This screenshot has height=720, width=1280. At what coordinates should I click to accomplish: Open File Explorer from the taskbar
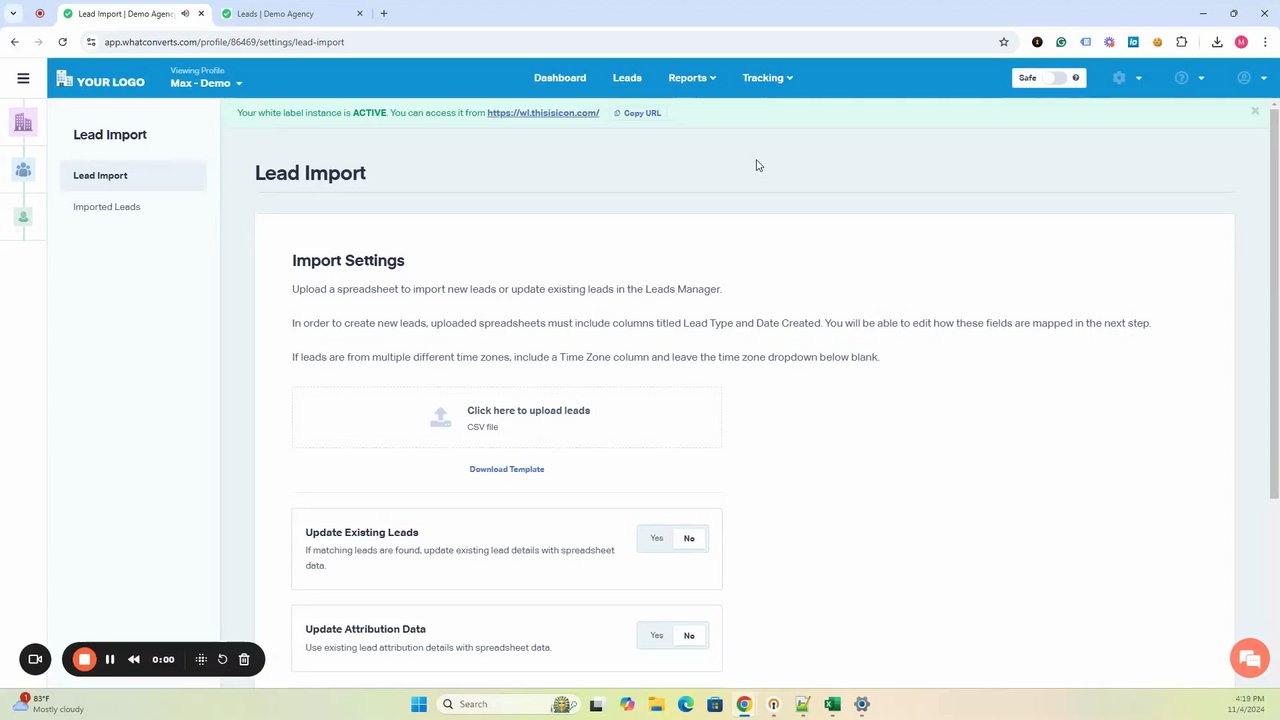pyautogui.click(x=656, y=704)
